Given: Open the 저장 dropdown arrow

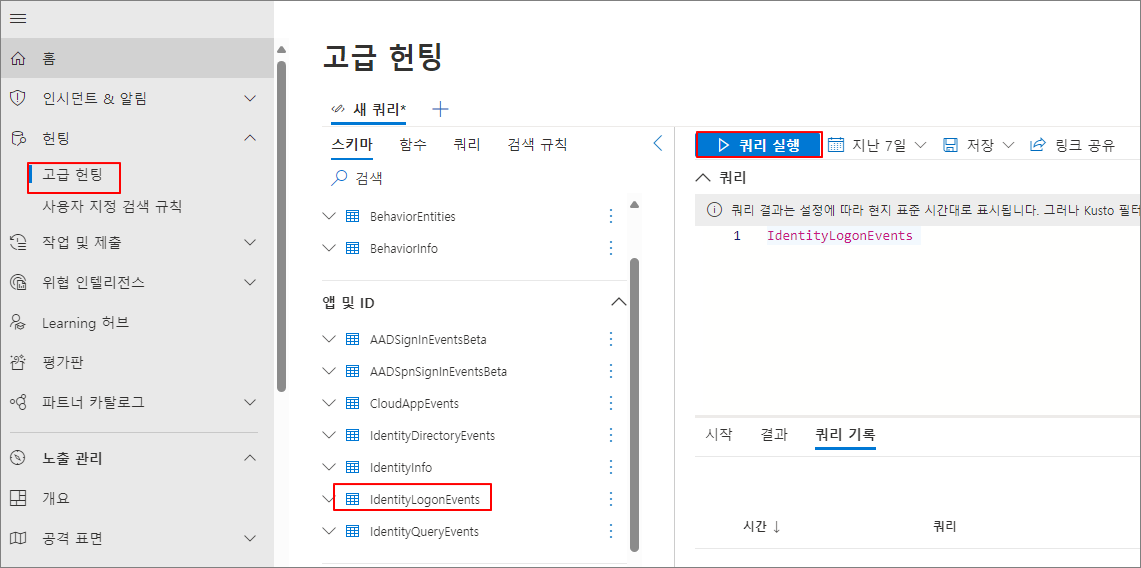Looking at the screenshot, I should pyautogui.click(x=1008, y=145).
